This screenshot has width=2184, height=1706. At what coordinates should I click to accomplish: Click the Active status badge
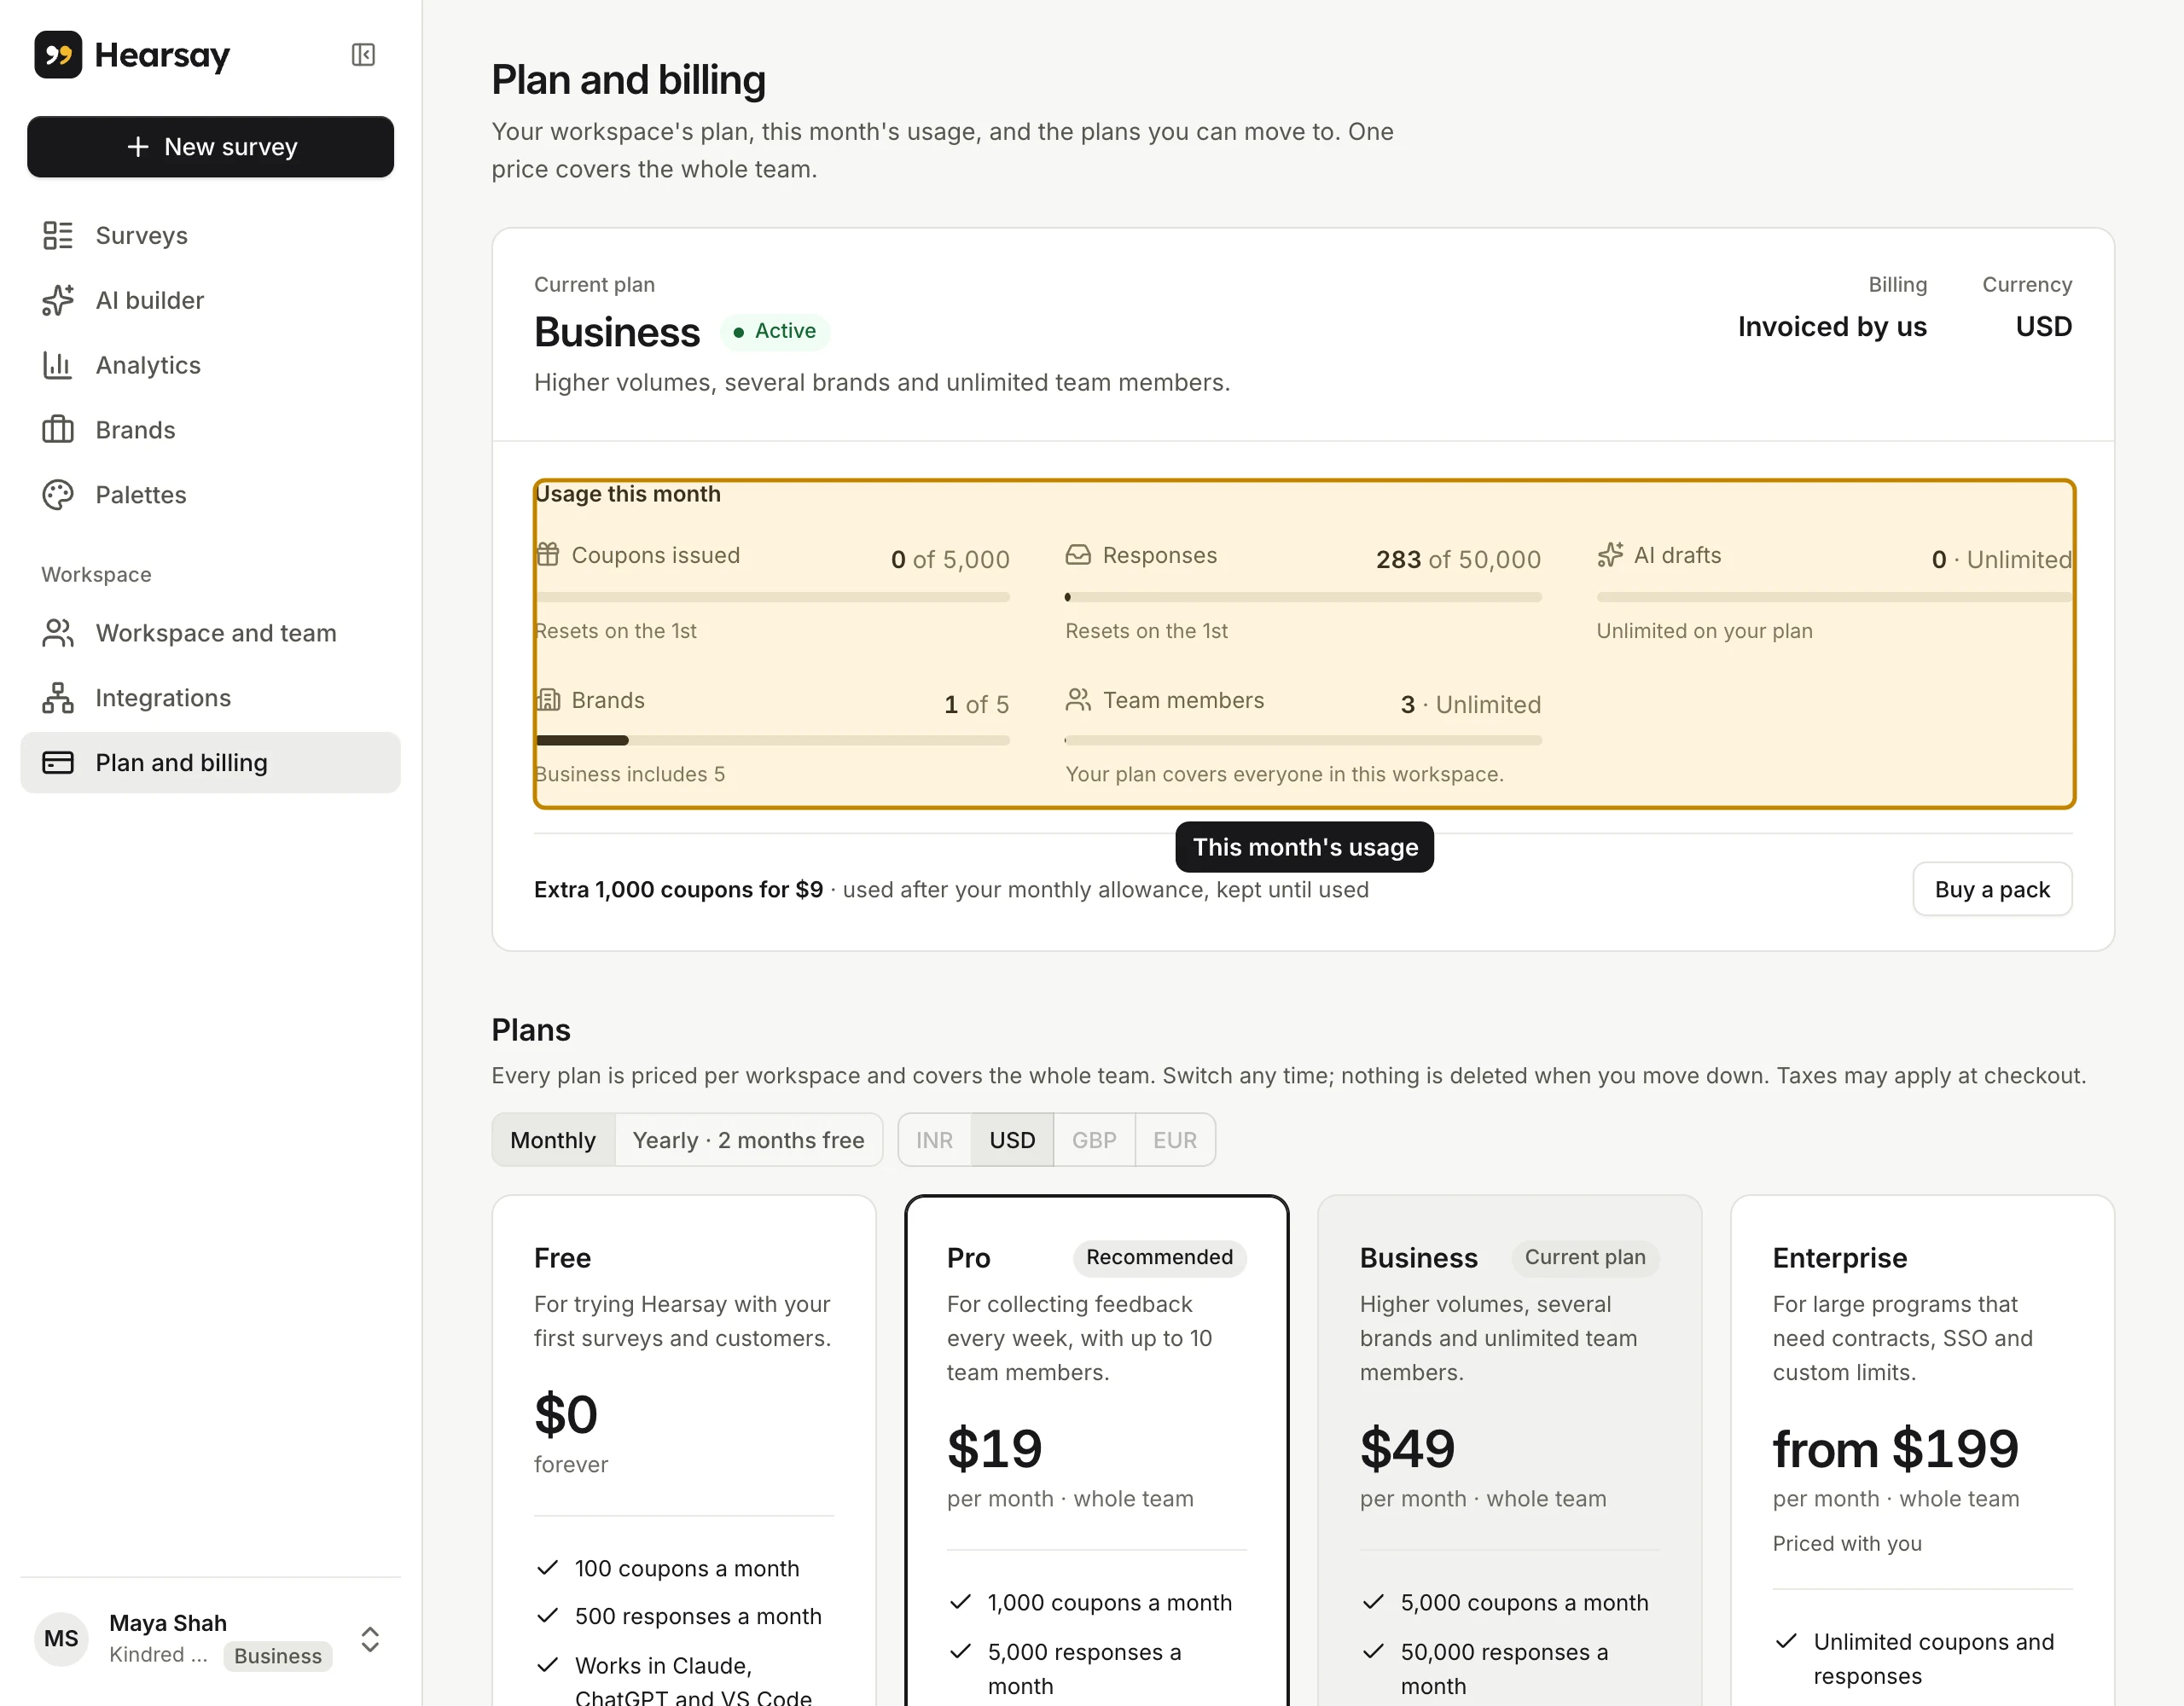click(x=775, y=331)
